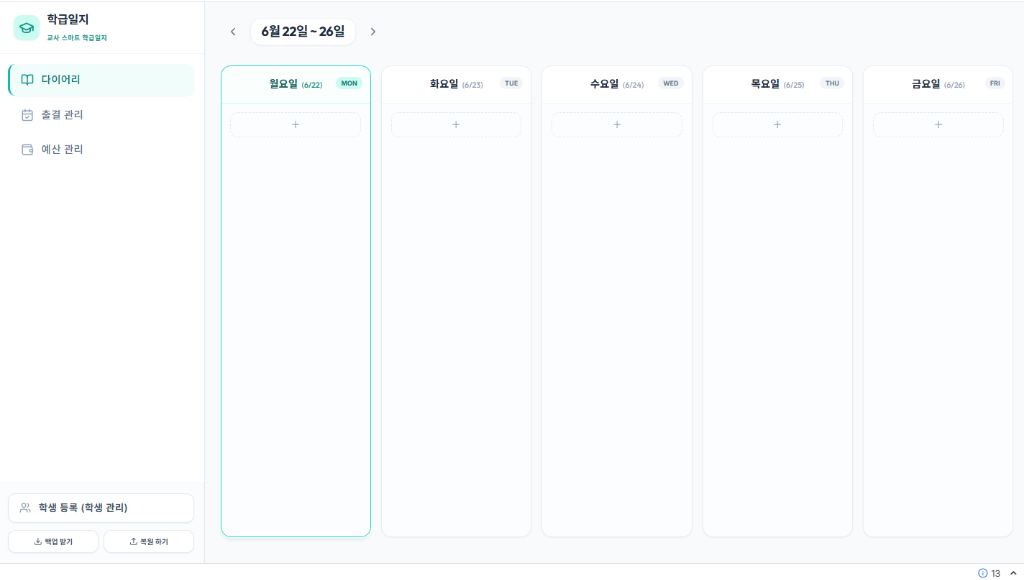Click the TUE badge

511,83
